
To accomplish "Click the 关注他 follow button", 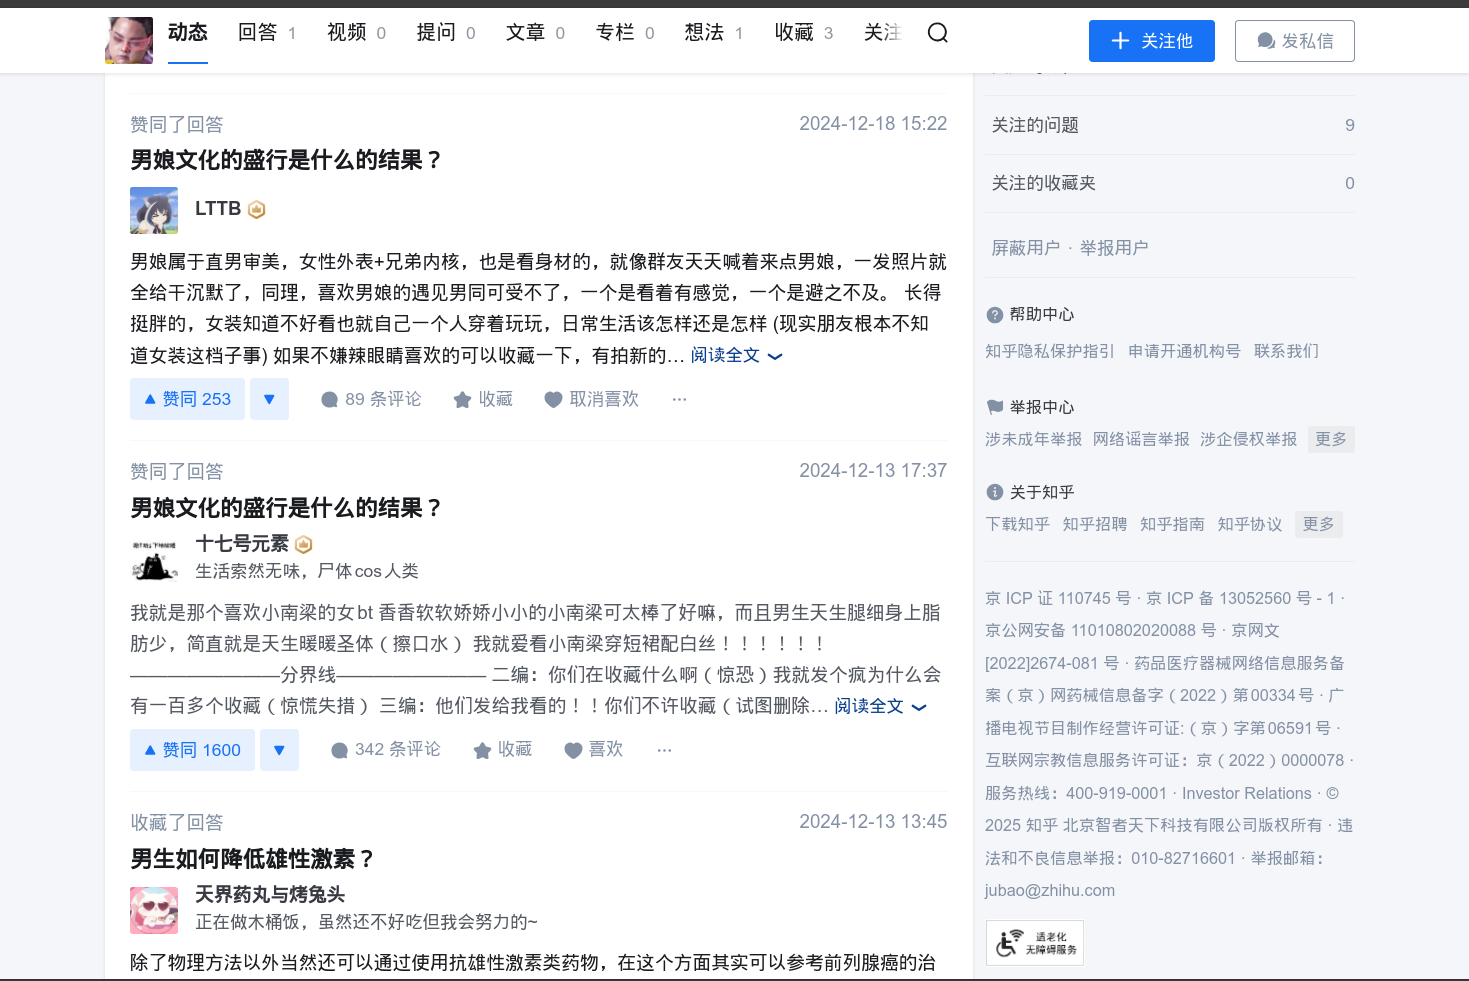I will (1151, 41).
